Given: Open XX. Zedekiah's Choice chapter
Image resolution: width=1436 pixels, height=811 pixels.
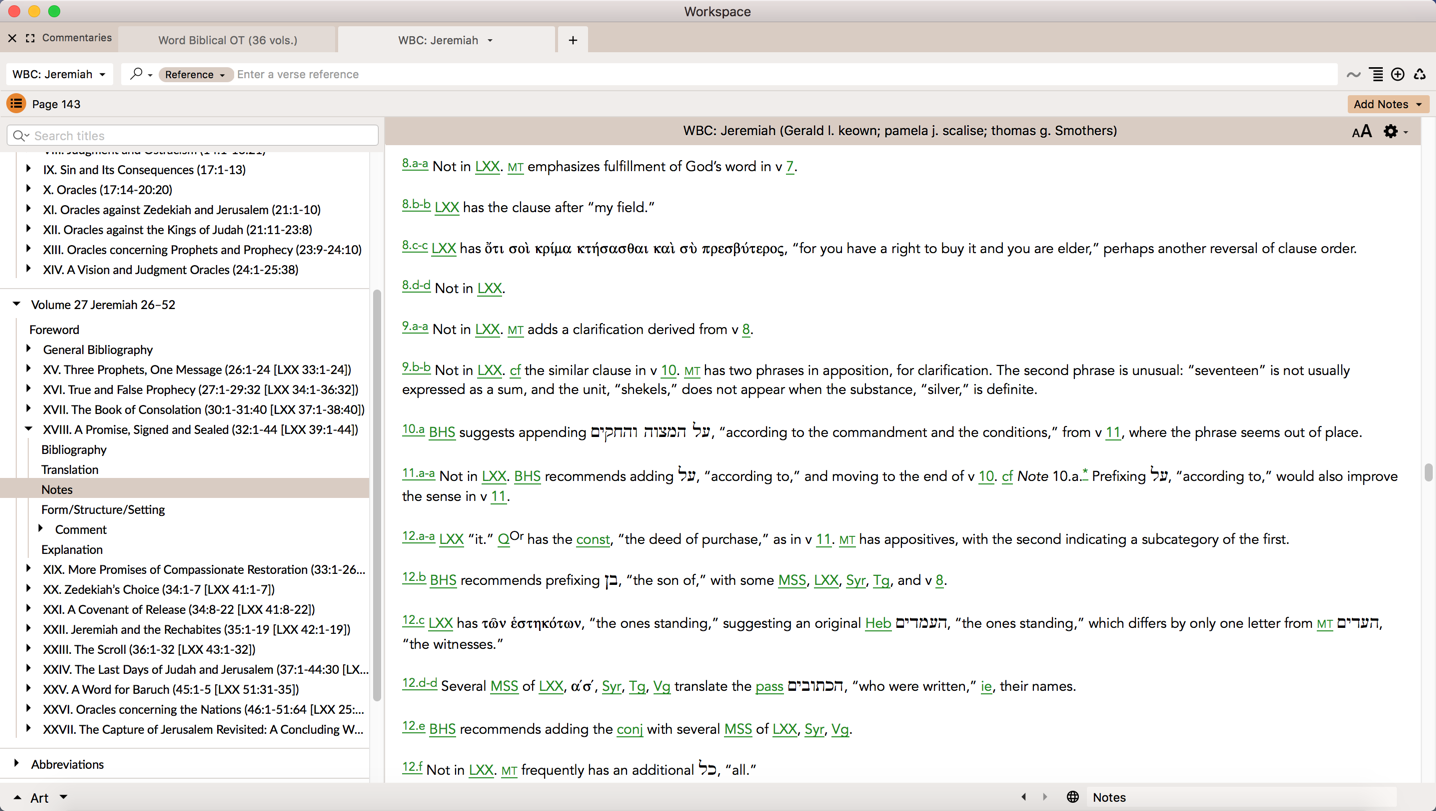Looking at the screenshot, I should coord(159,589).
